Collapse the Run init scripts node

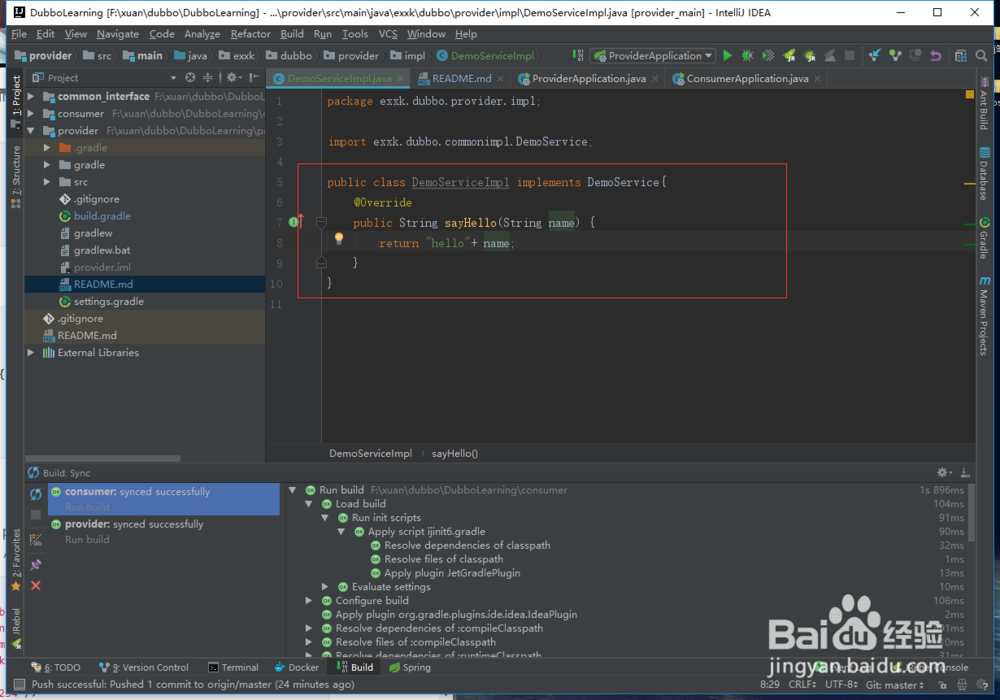point(325,518)
